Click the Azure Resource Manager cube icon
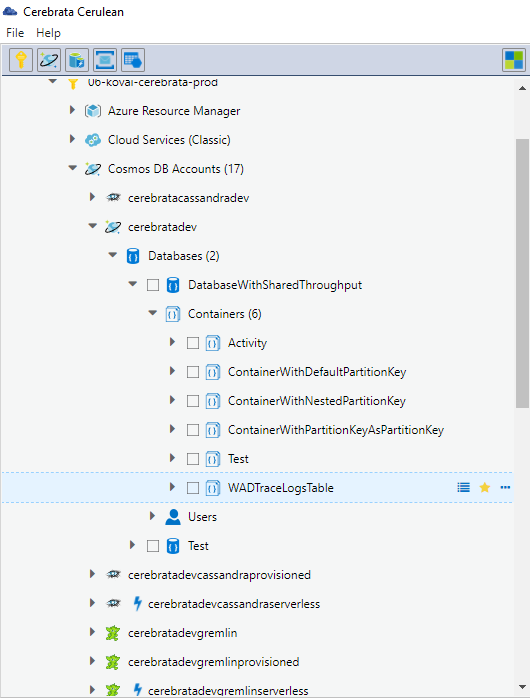Screen dimensions: 530x698 coord(93,111)
